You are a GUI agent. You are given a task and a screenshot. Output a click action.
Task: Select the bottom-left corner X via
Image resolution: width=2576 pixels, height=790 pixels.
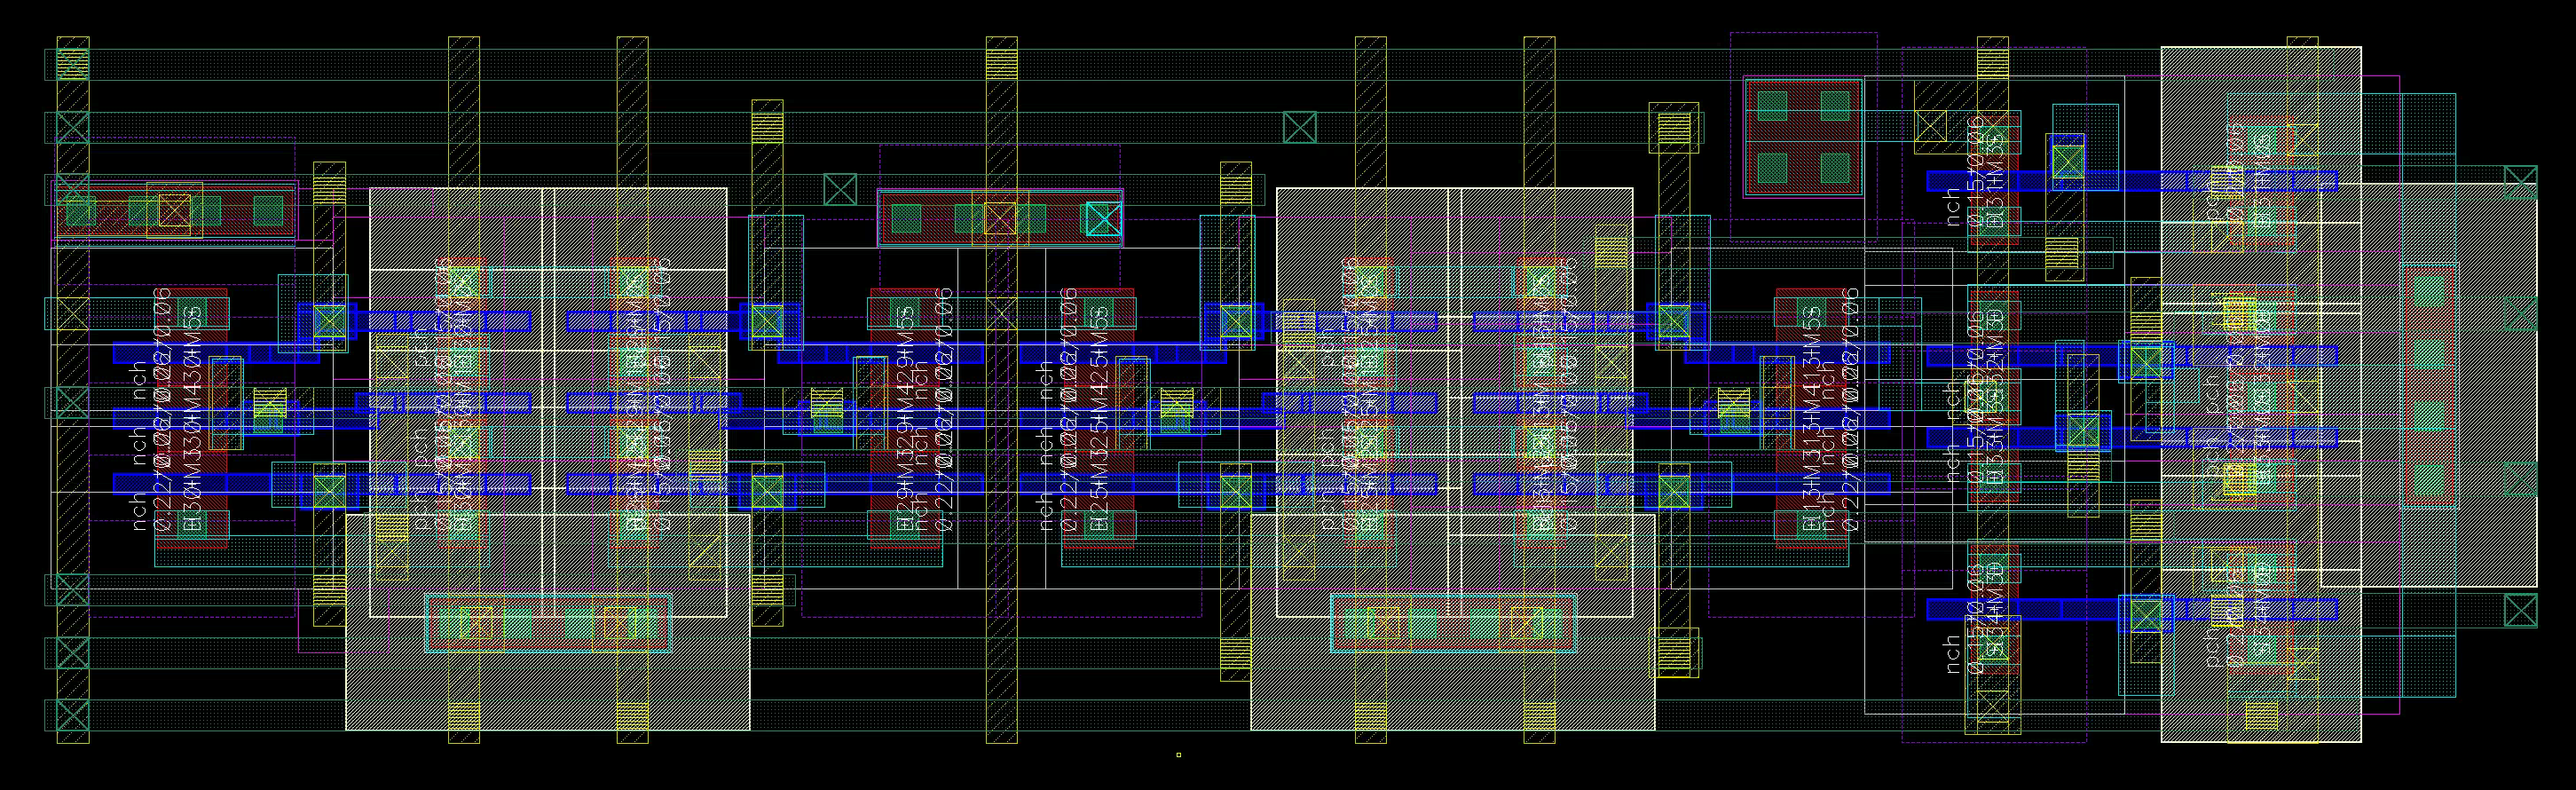(72, 716)
